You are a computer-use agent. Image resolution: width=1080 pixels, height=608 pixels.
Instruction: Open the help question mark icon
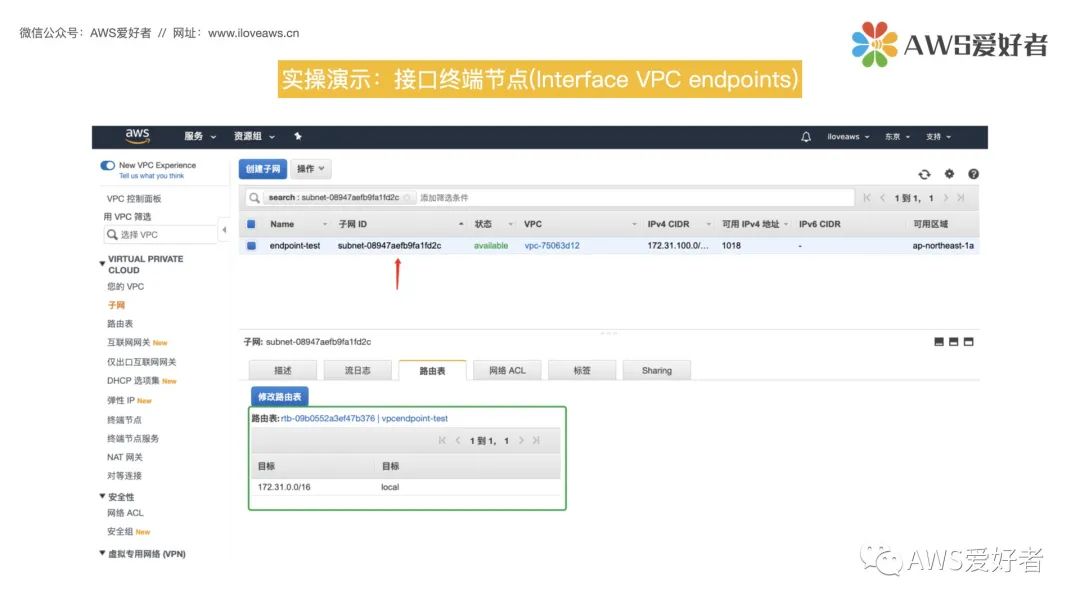click(973, 174)
